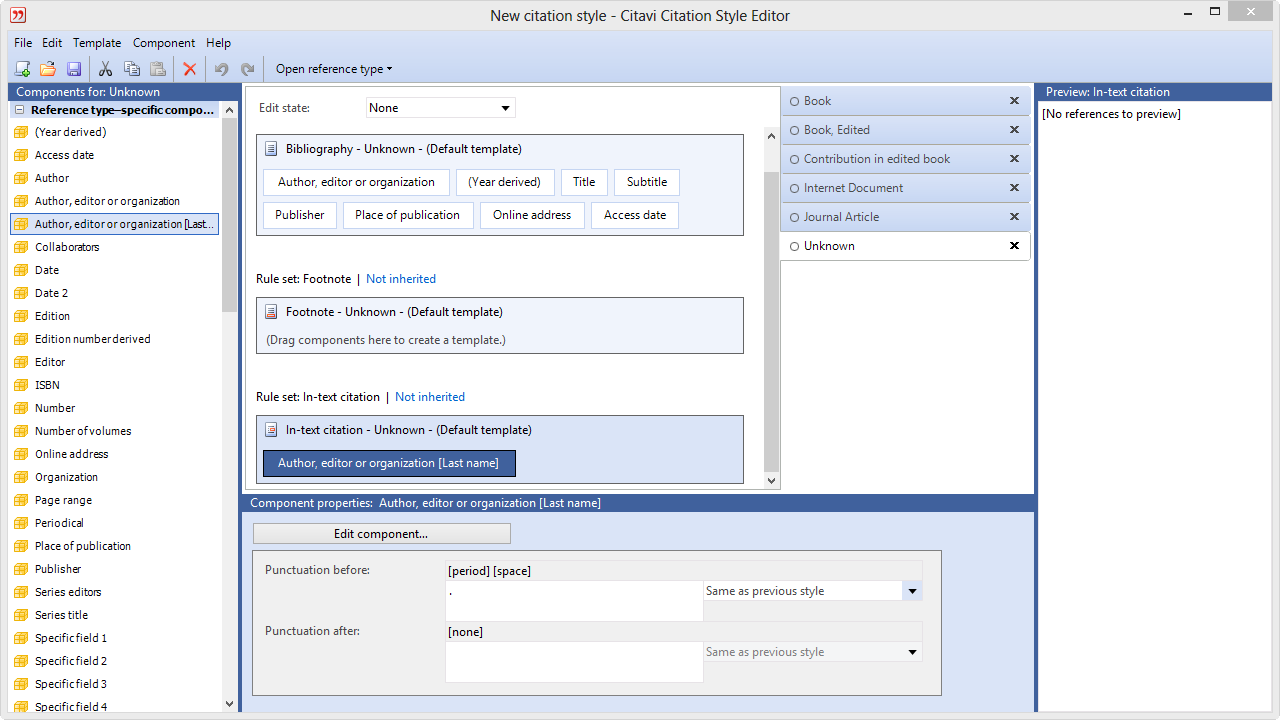Screen dimensions: 1280x720
Task: Open the Edit menu
Action: pos(52,43)
